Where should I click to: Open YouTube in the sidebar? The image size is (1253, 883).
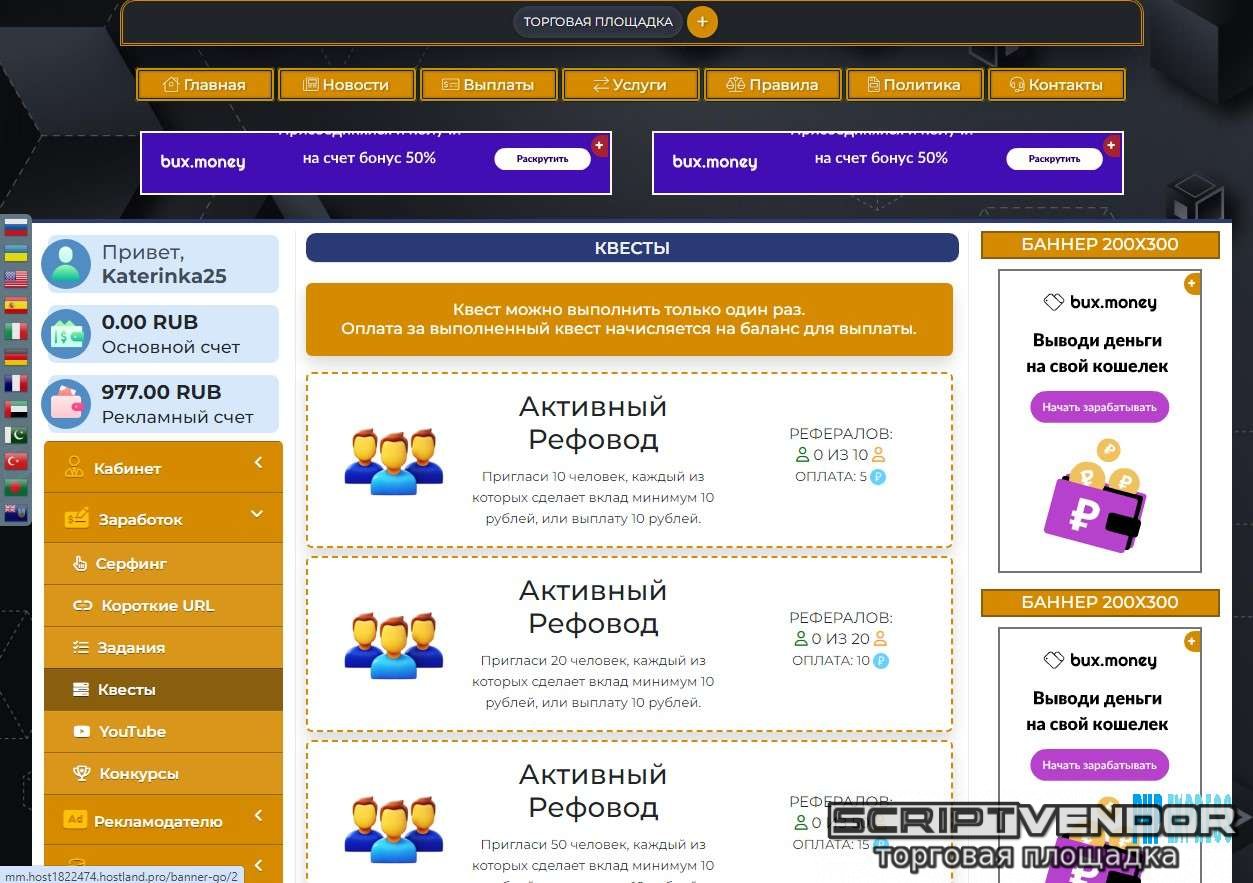point(163,732)
